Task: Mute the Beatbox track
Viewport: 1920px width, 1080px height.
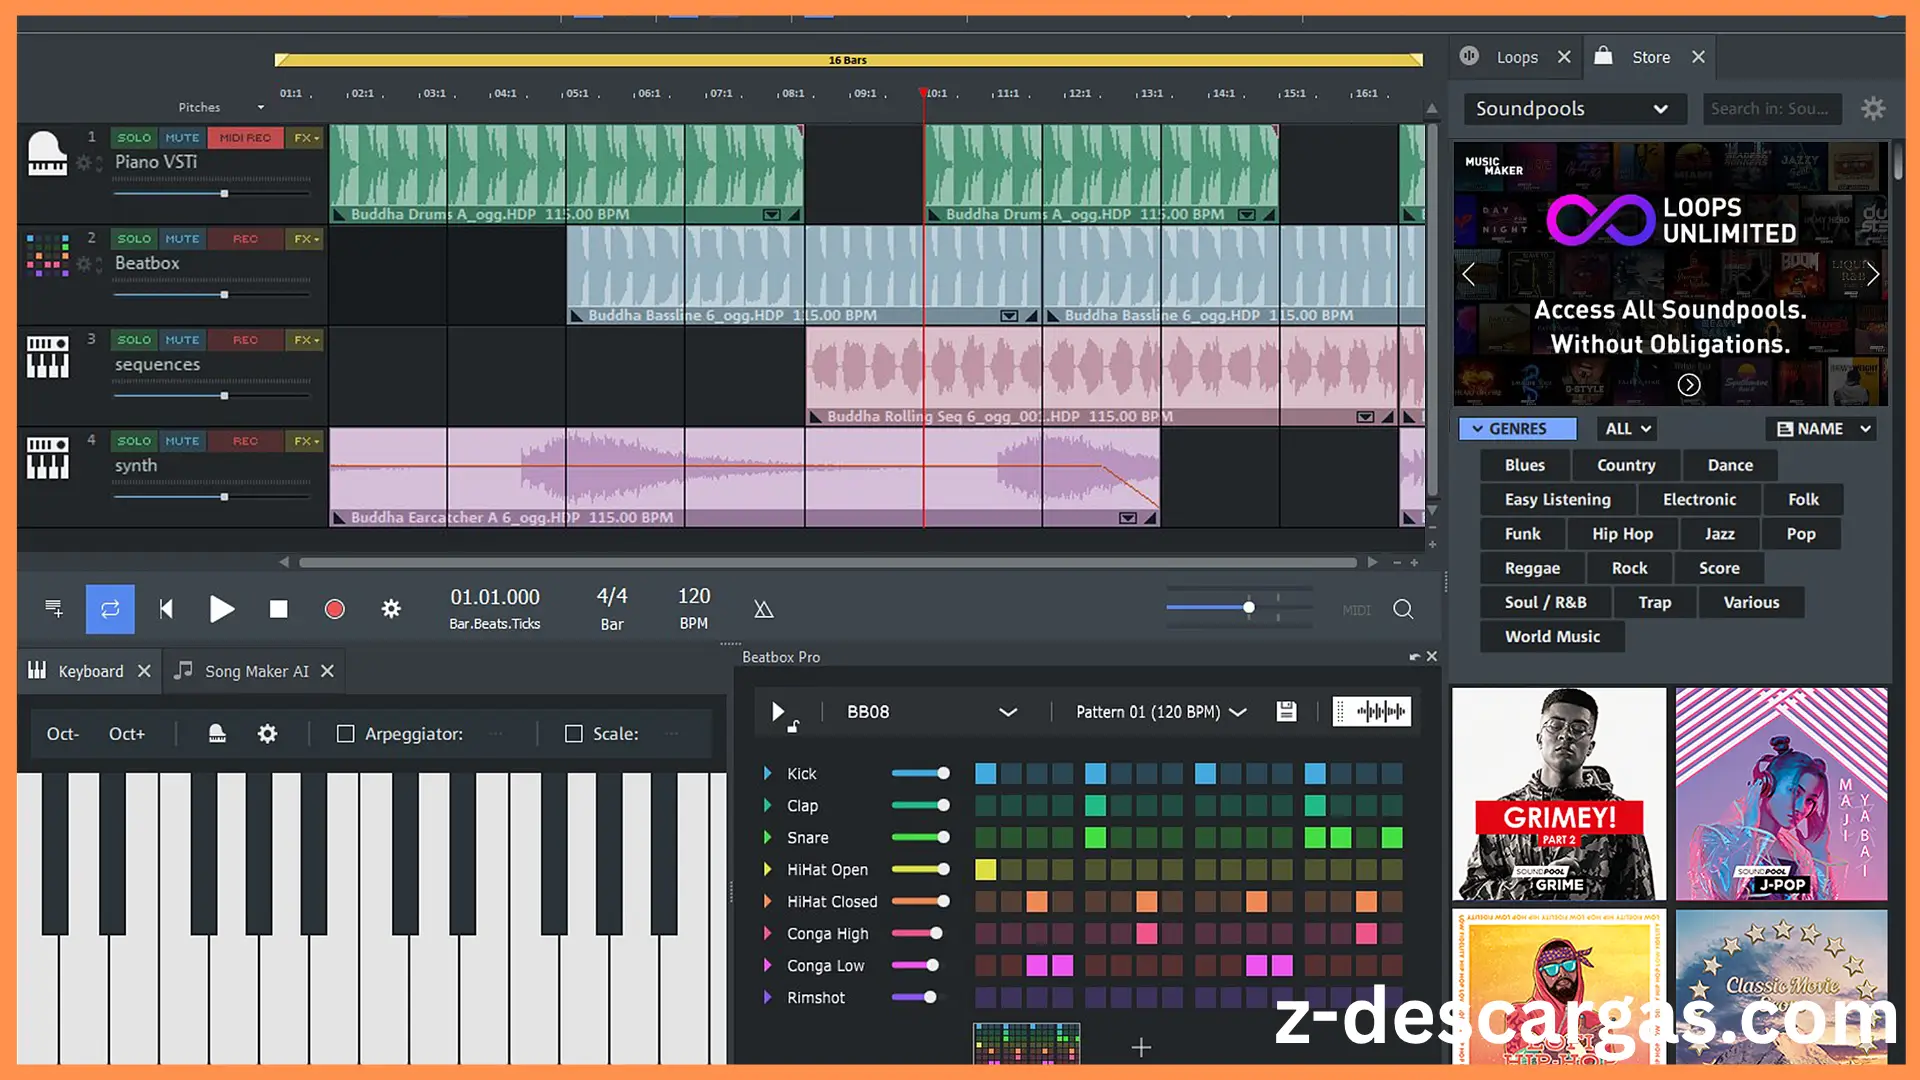Action: point(182,239)
